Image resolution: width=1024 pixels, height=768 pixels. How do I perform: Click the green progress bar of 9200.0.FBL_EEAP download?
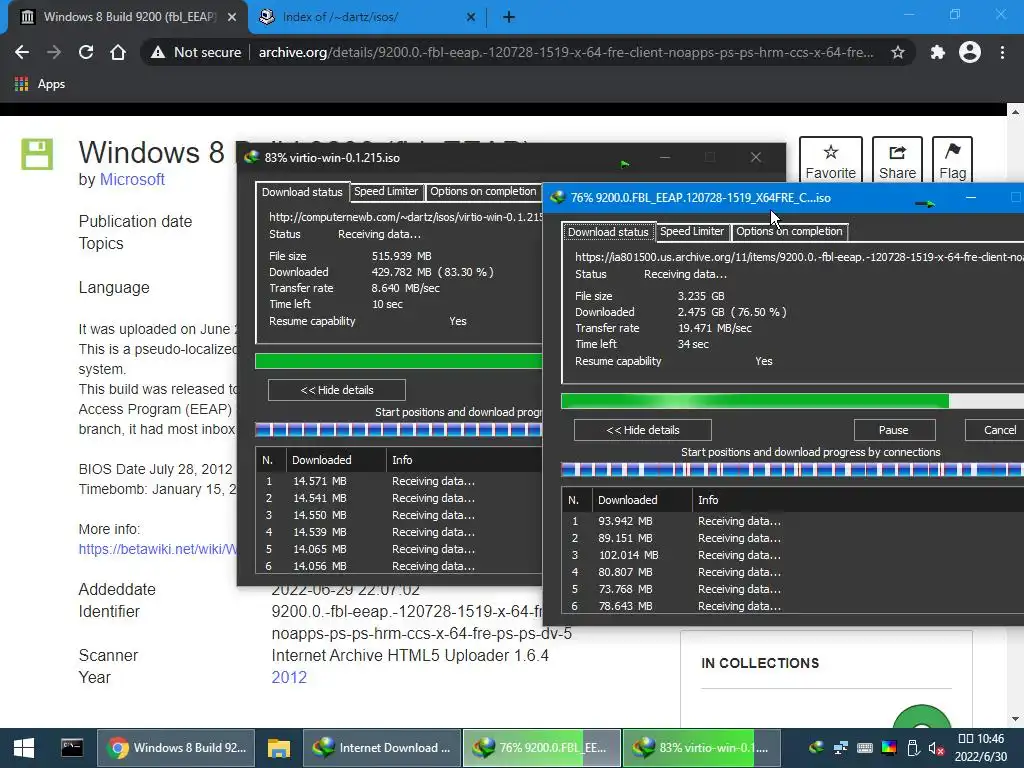pos(754,401)
